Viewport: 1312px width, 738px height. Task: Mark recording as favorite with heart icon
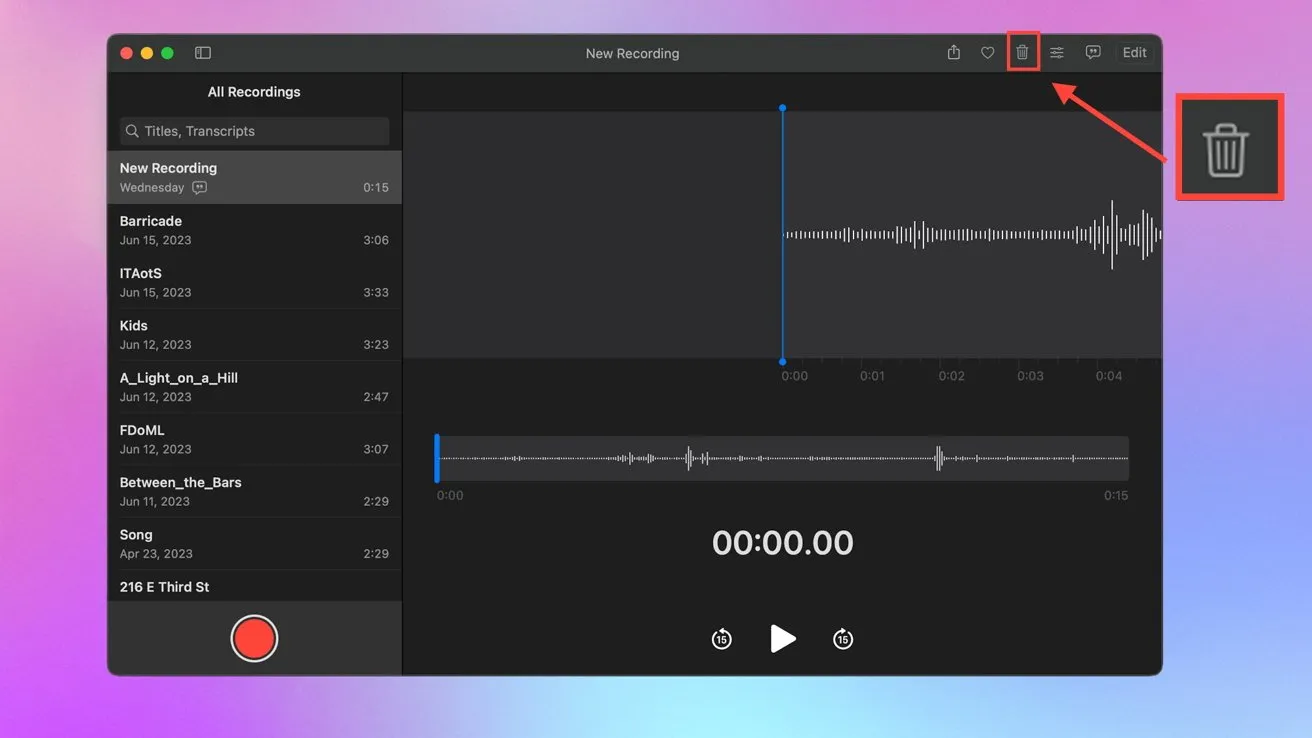point(987,53)
